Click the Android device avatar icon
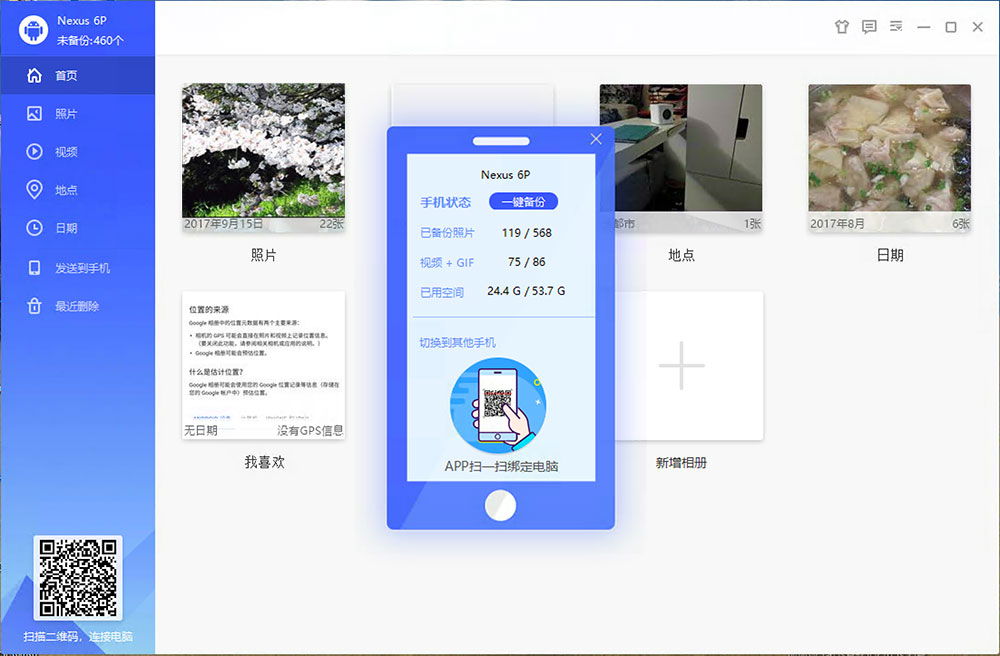The width and height of the screenshot is (1000, 656). [33, 30]
